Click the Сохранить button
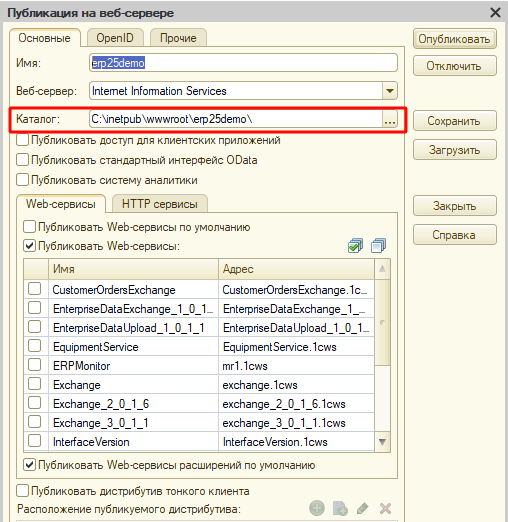Image resolution: width=508 pixels, height=522 pixels. pos(454,121)
